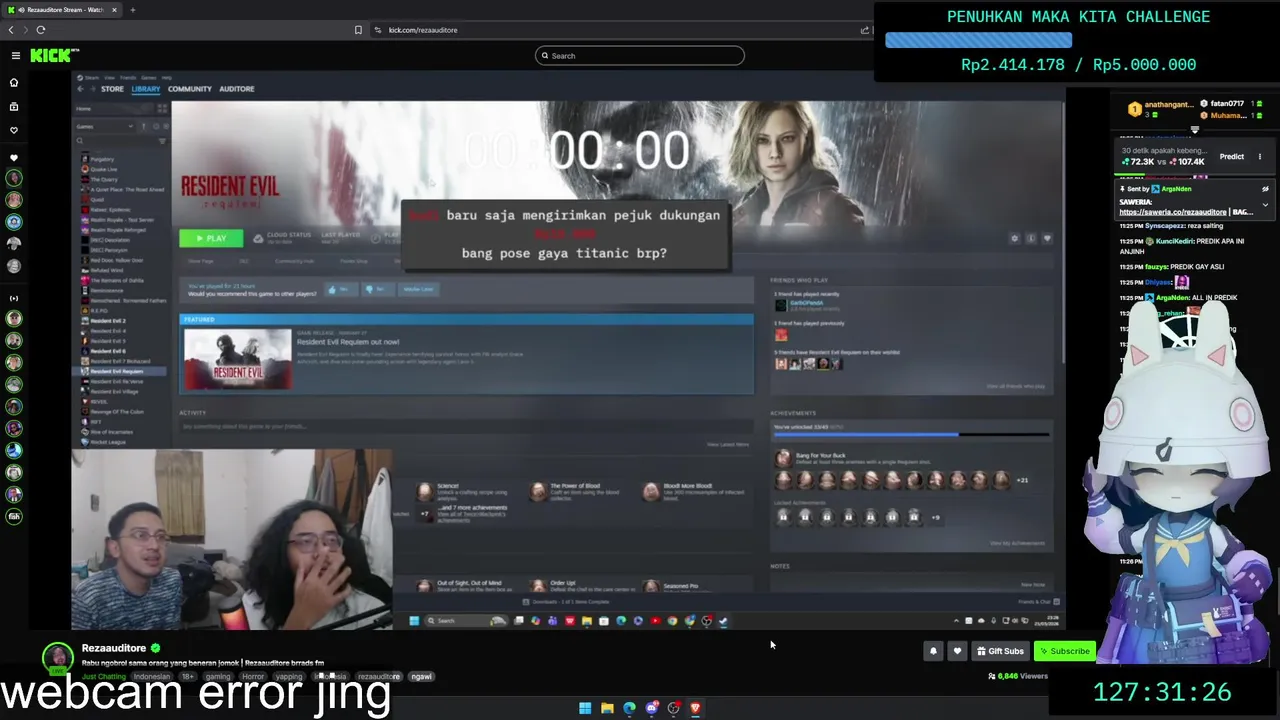Click the thumbs-up recommend button
1280x720 pixels.
(342, 289)
